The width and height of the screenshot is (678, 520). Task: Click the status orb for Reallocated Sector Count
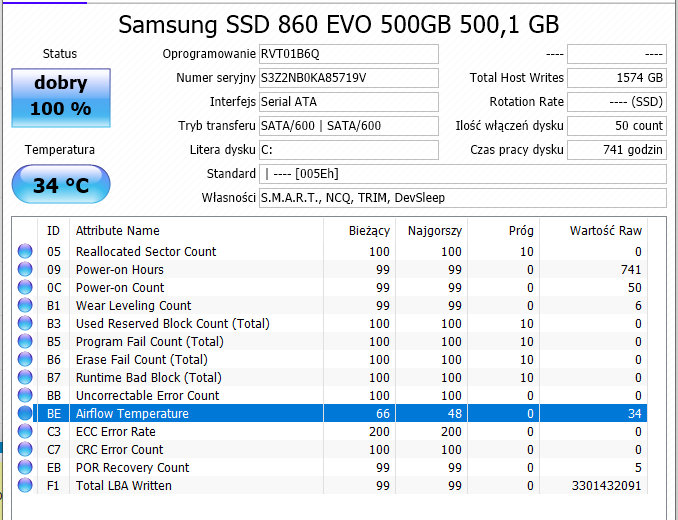(x=25, y=252)
